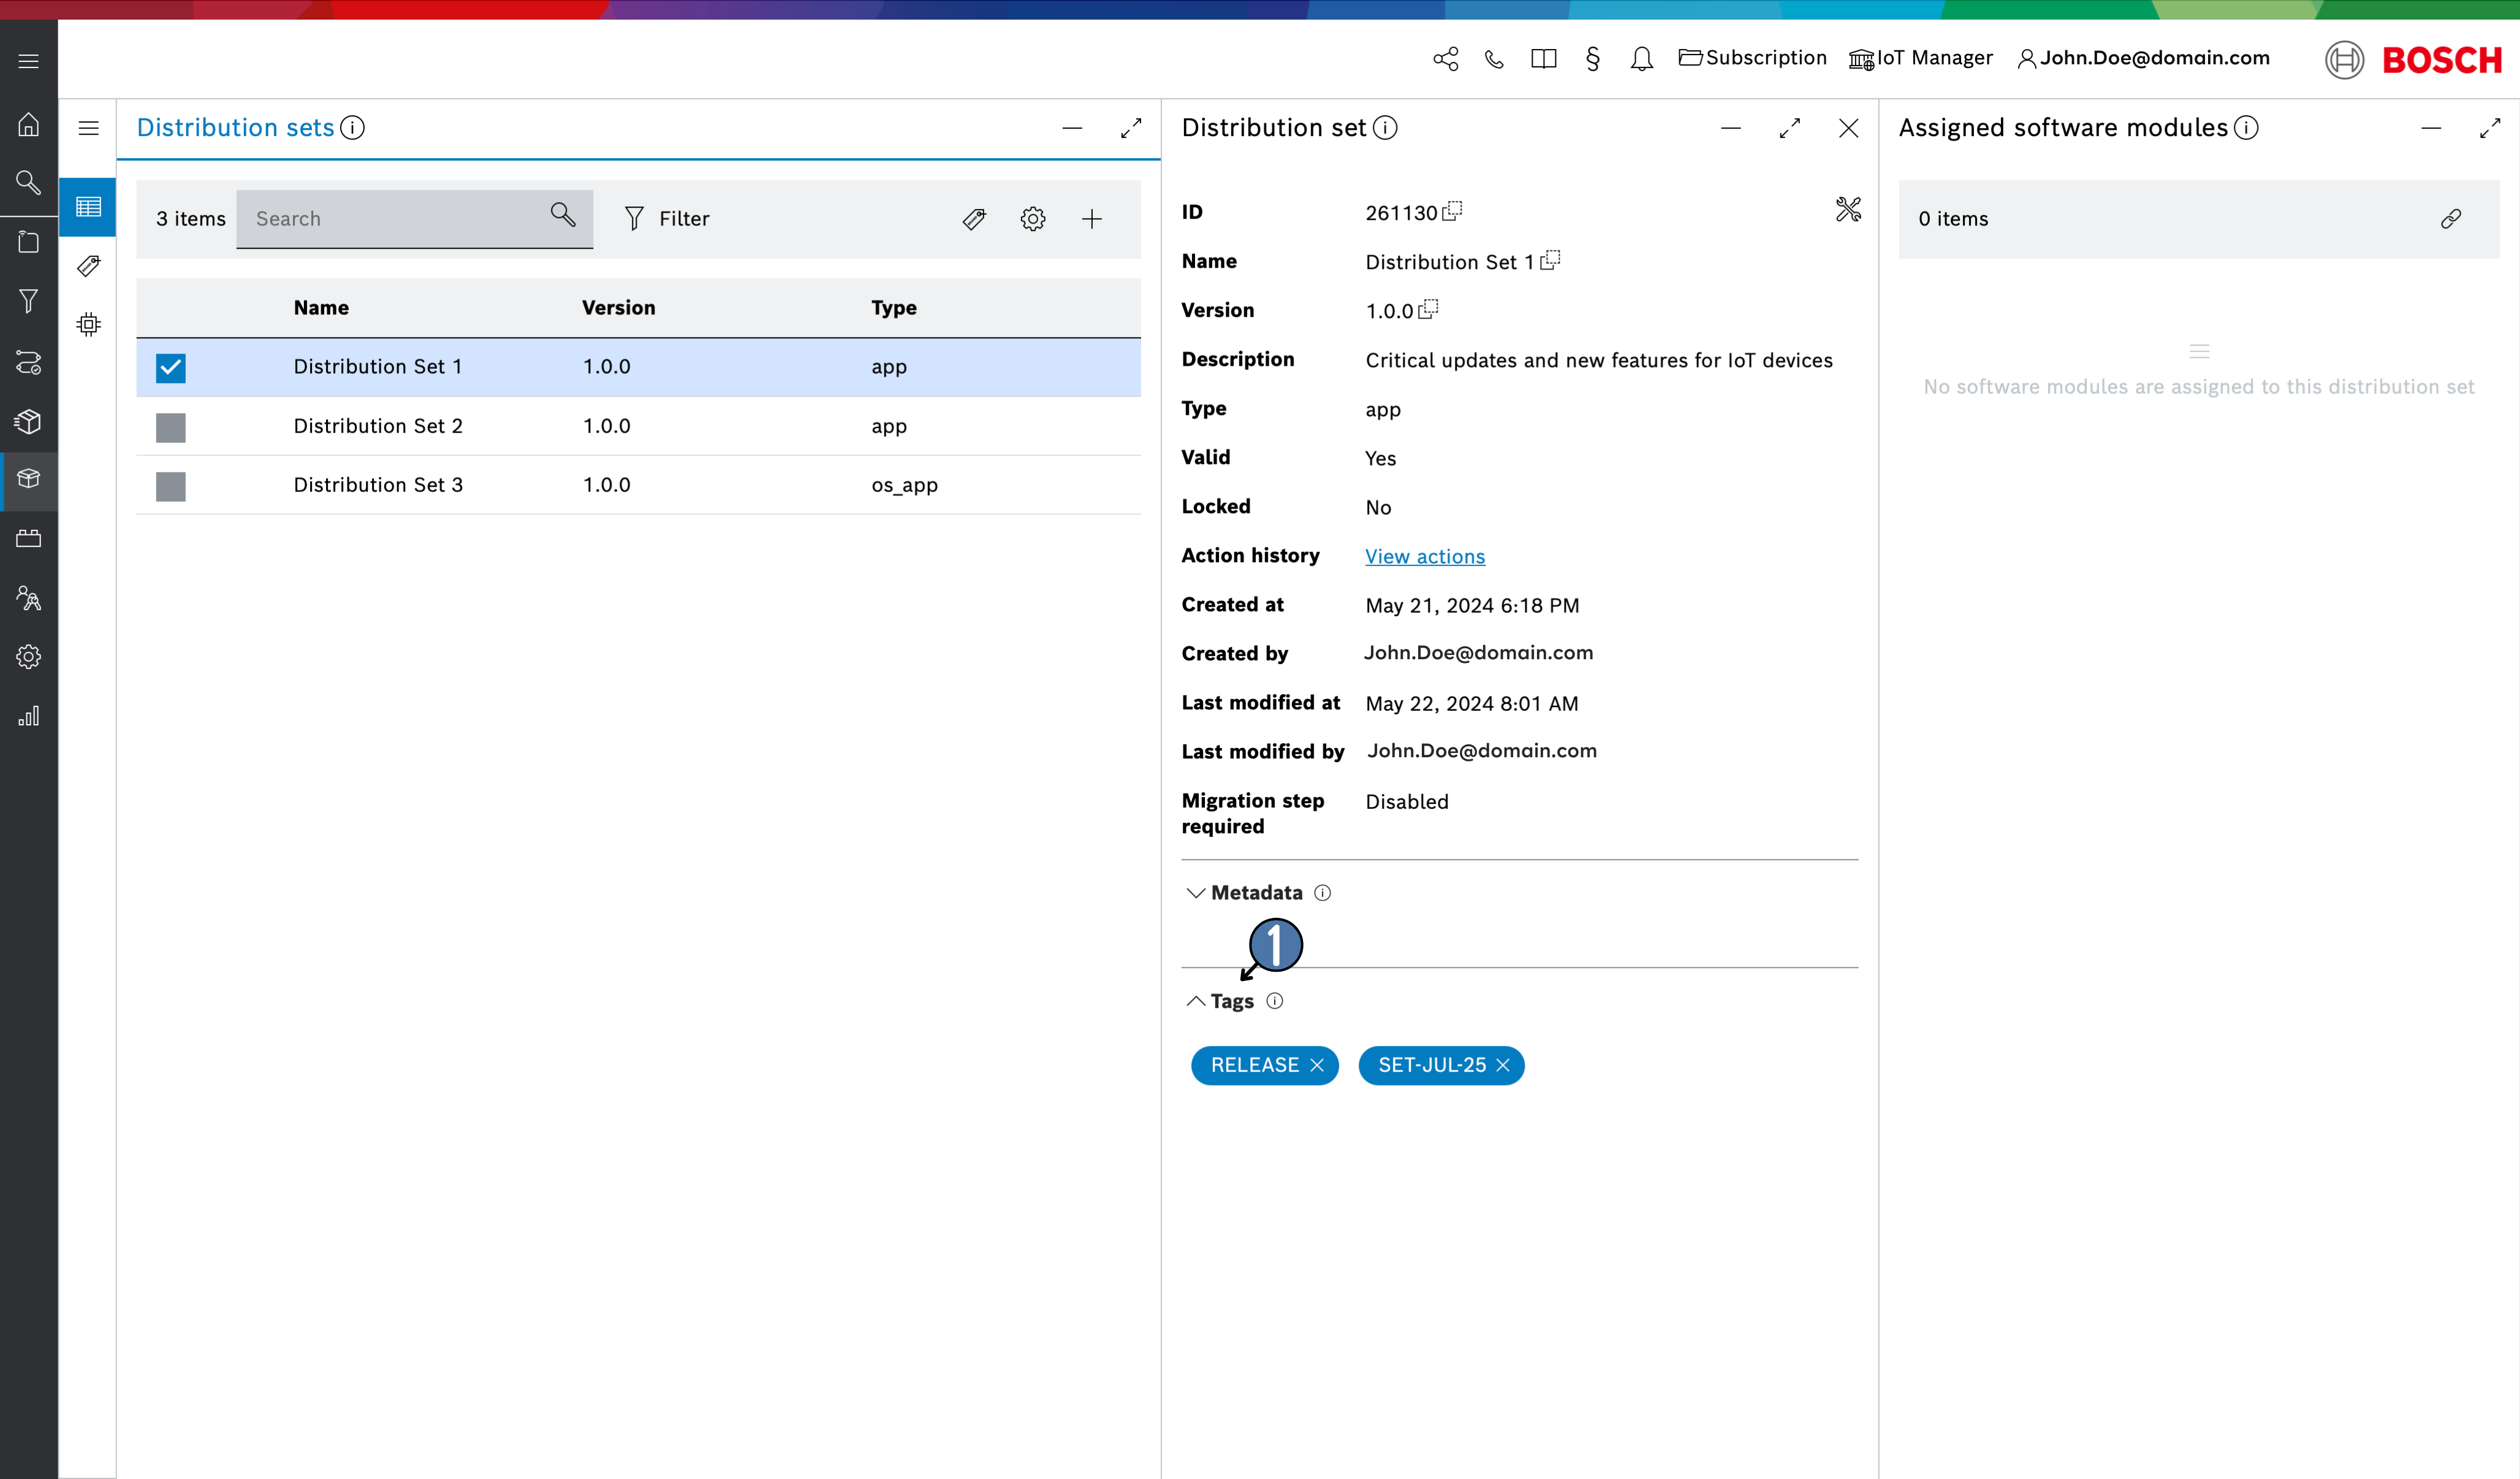Viewport: 2520px width, 1479px height.
Task: Copy the distribution set ID value
Action: (x=1452, y=211)
